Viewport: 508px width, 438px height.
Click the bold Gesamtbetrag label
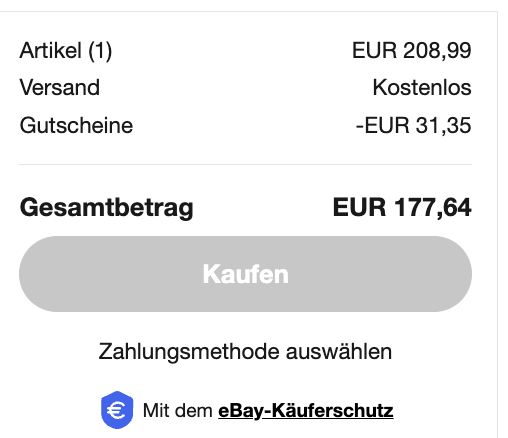coord(106,208)
